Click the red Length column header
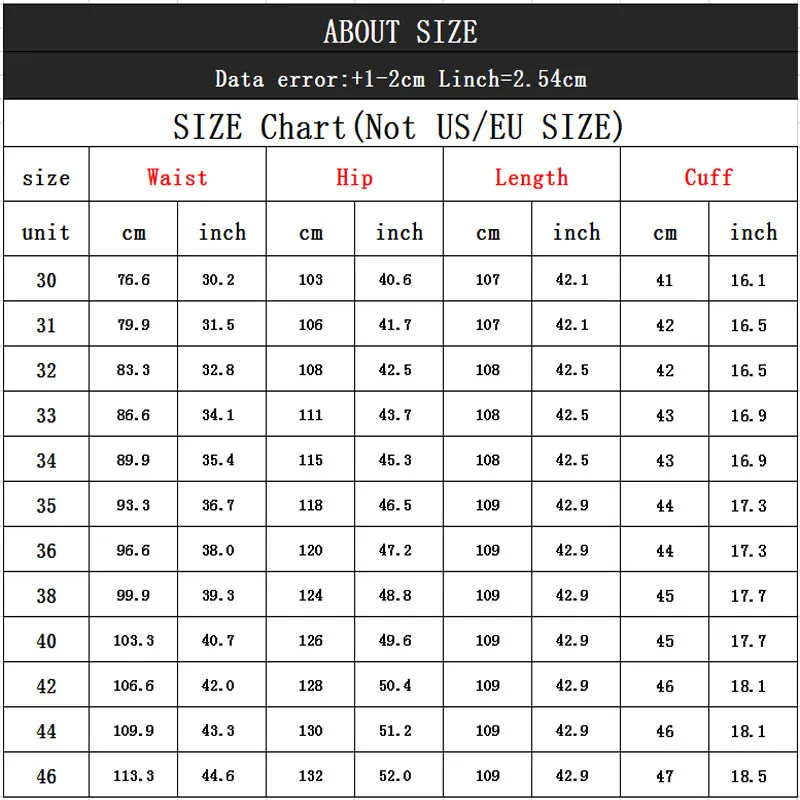The width and height of the screenshot is (800, 800). pos(531,178)
